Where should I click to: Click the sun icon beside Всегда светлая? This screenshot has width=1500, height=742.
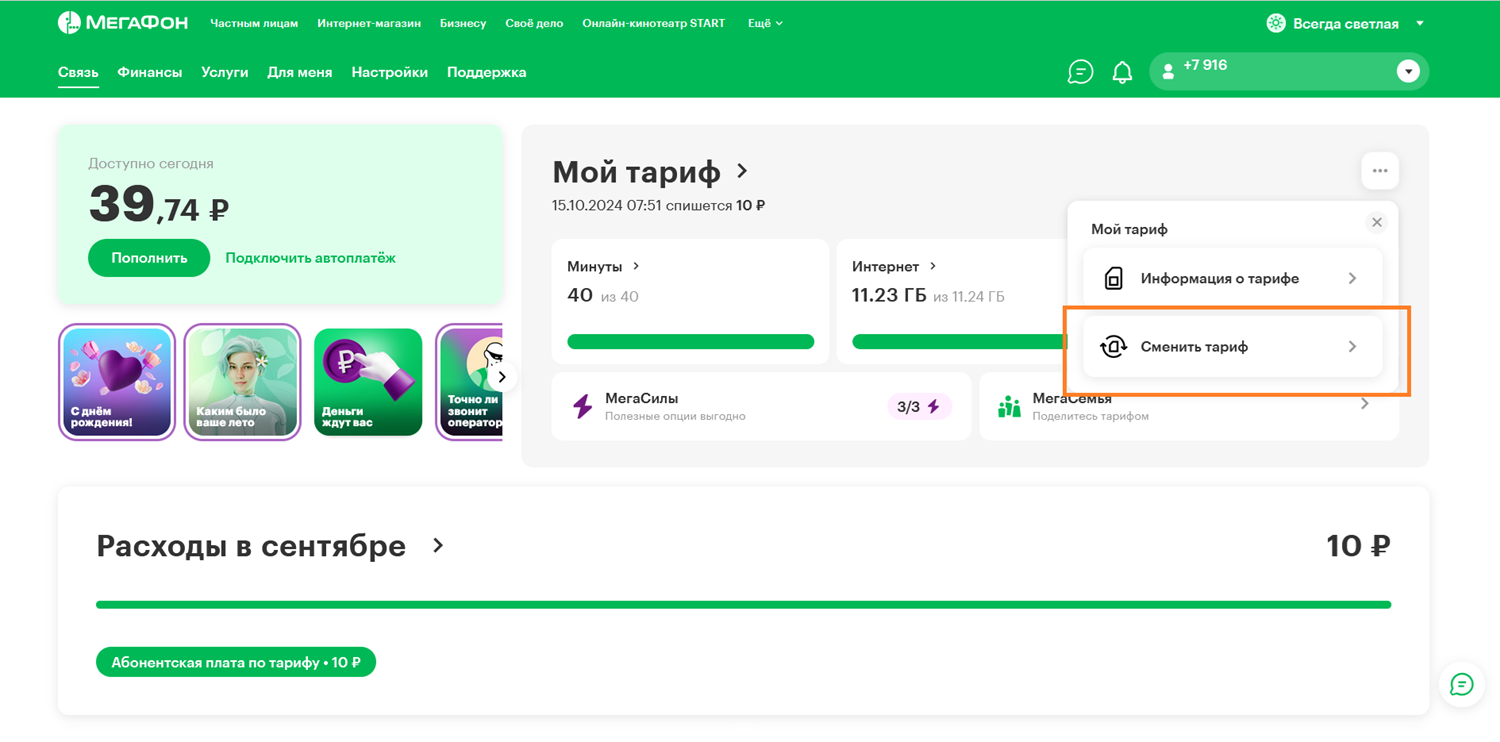(x=1275, y=23)
